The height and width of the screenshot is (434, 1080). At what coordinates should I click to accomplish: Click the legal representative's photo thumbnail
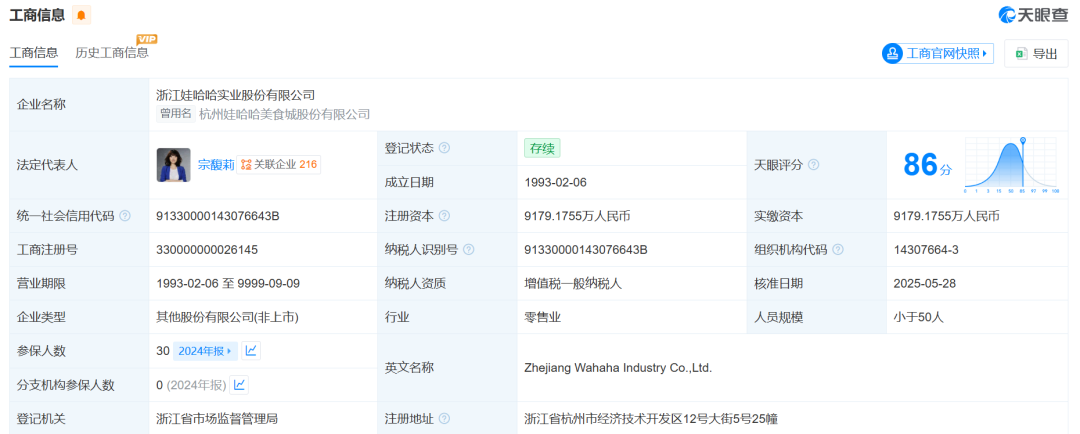click(173, 165)
